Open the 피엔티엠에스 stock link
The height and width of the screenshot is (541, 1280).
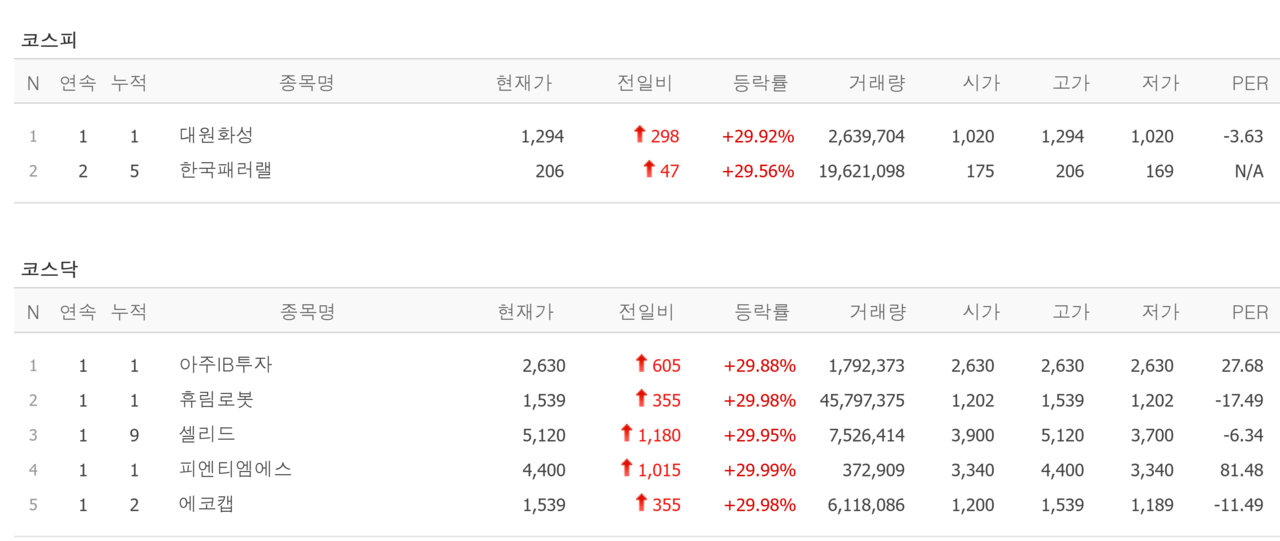[x=236, y=469]
